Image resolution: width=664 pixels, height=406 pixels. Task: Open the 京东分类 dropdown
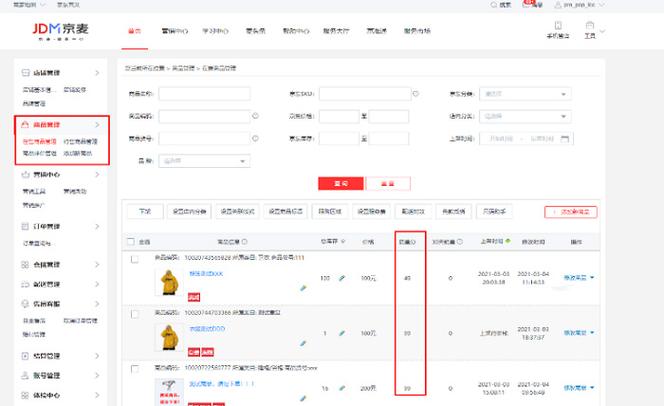click(x=525, y=94)
